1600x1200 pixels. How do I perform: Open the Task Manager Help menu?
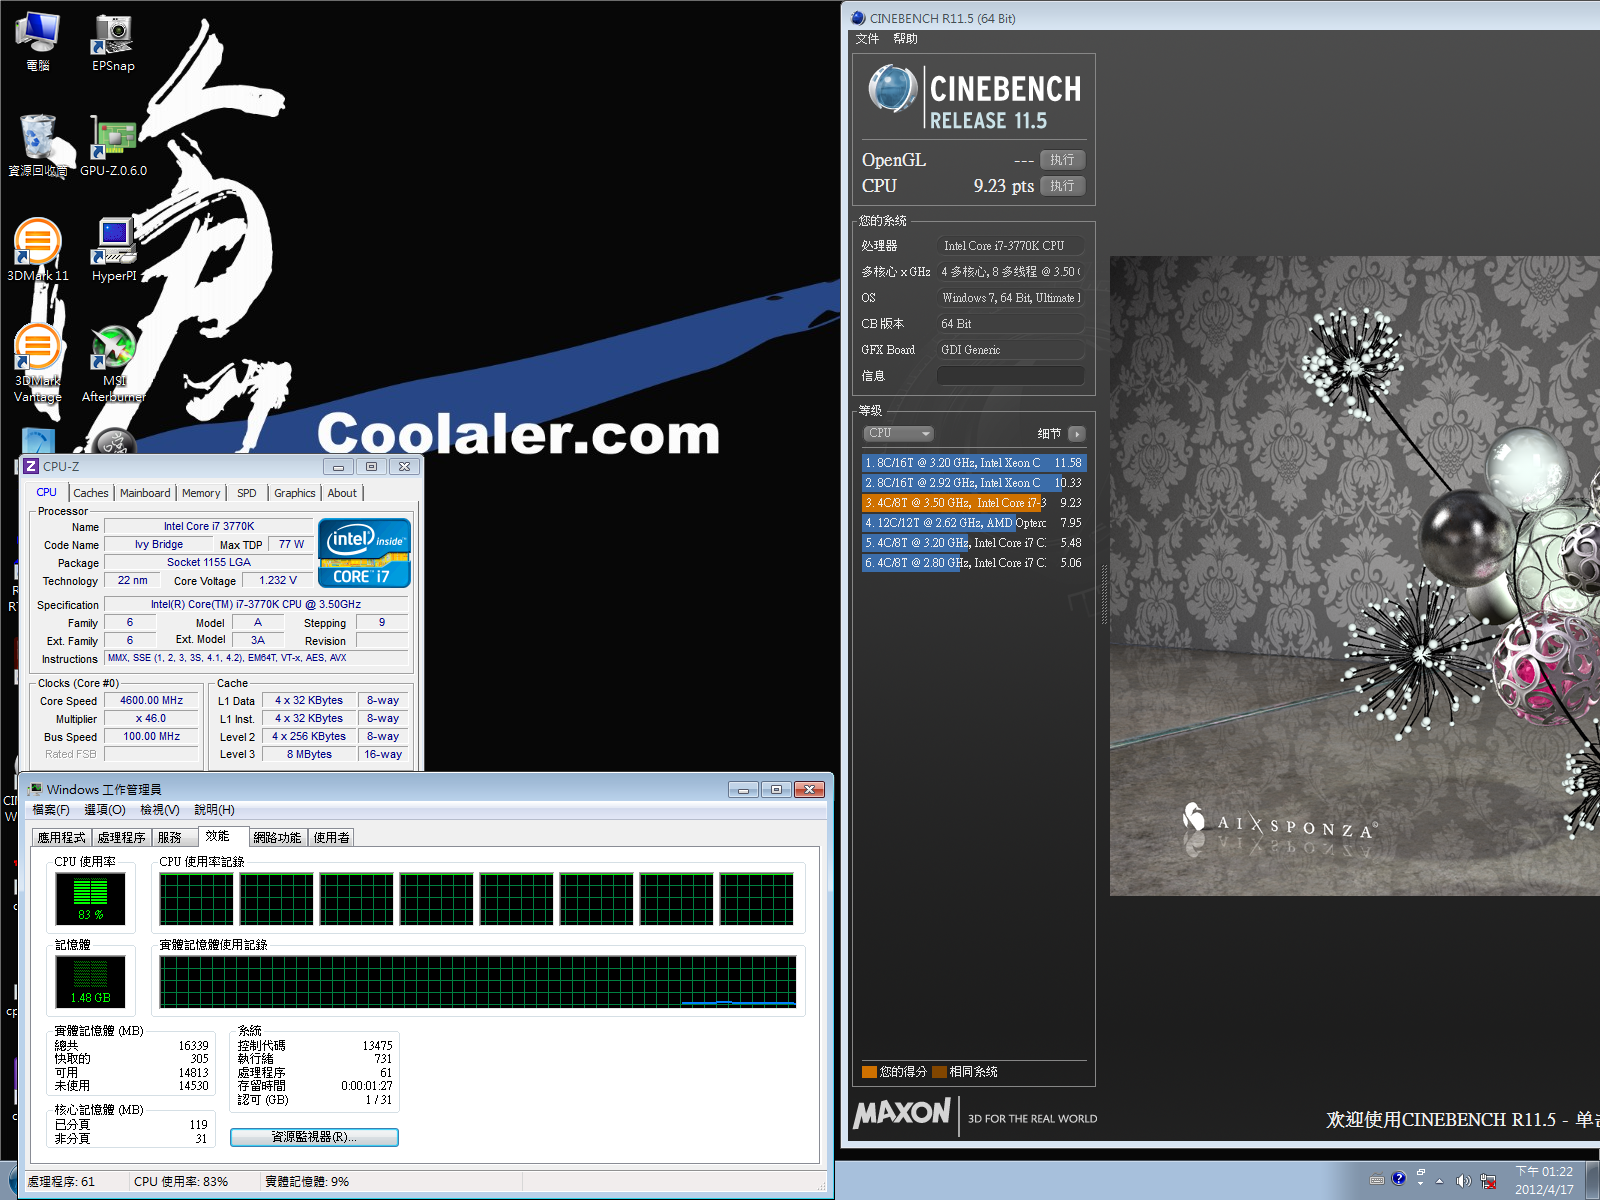214,810
